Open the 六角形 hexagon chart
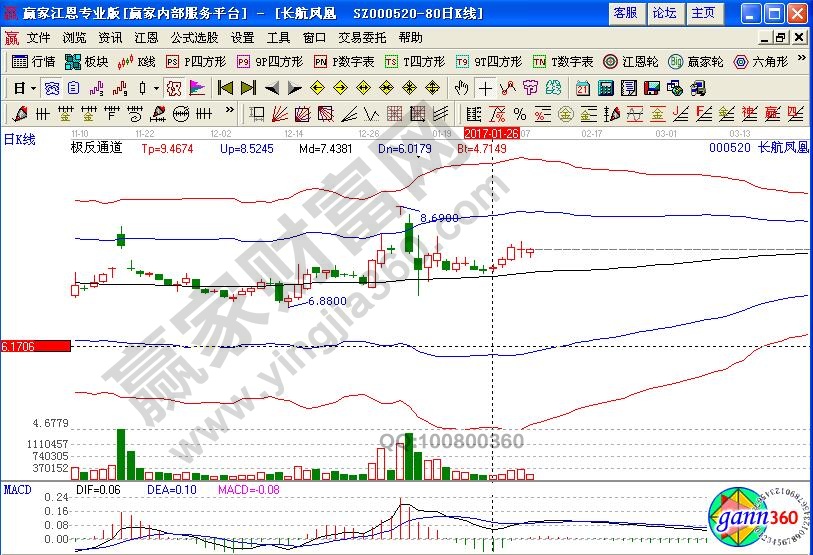This screenshot has width=813, height=555. 762,61
